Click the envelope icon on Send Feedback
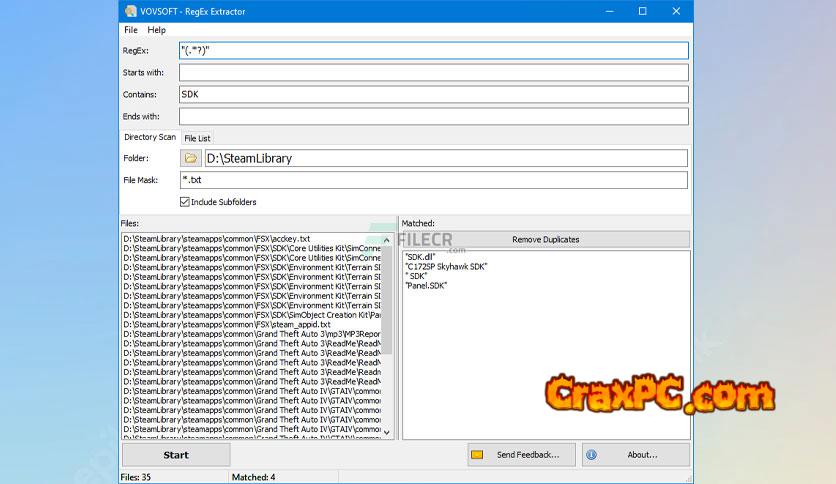 pyautogui.click(x=477, y=455)
